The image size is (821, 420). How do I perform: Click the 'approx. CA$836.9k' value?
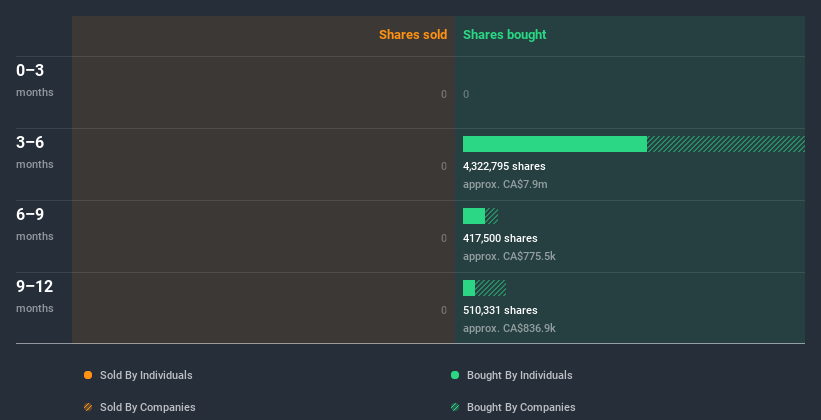[509, 329]
